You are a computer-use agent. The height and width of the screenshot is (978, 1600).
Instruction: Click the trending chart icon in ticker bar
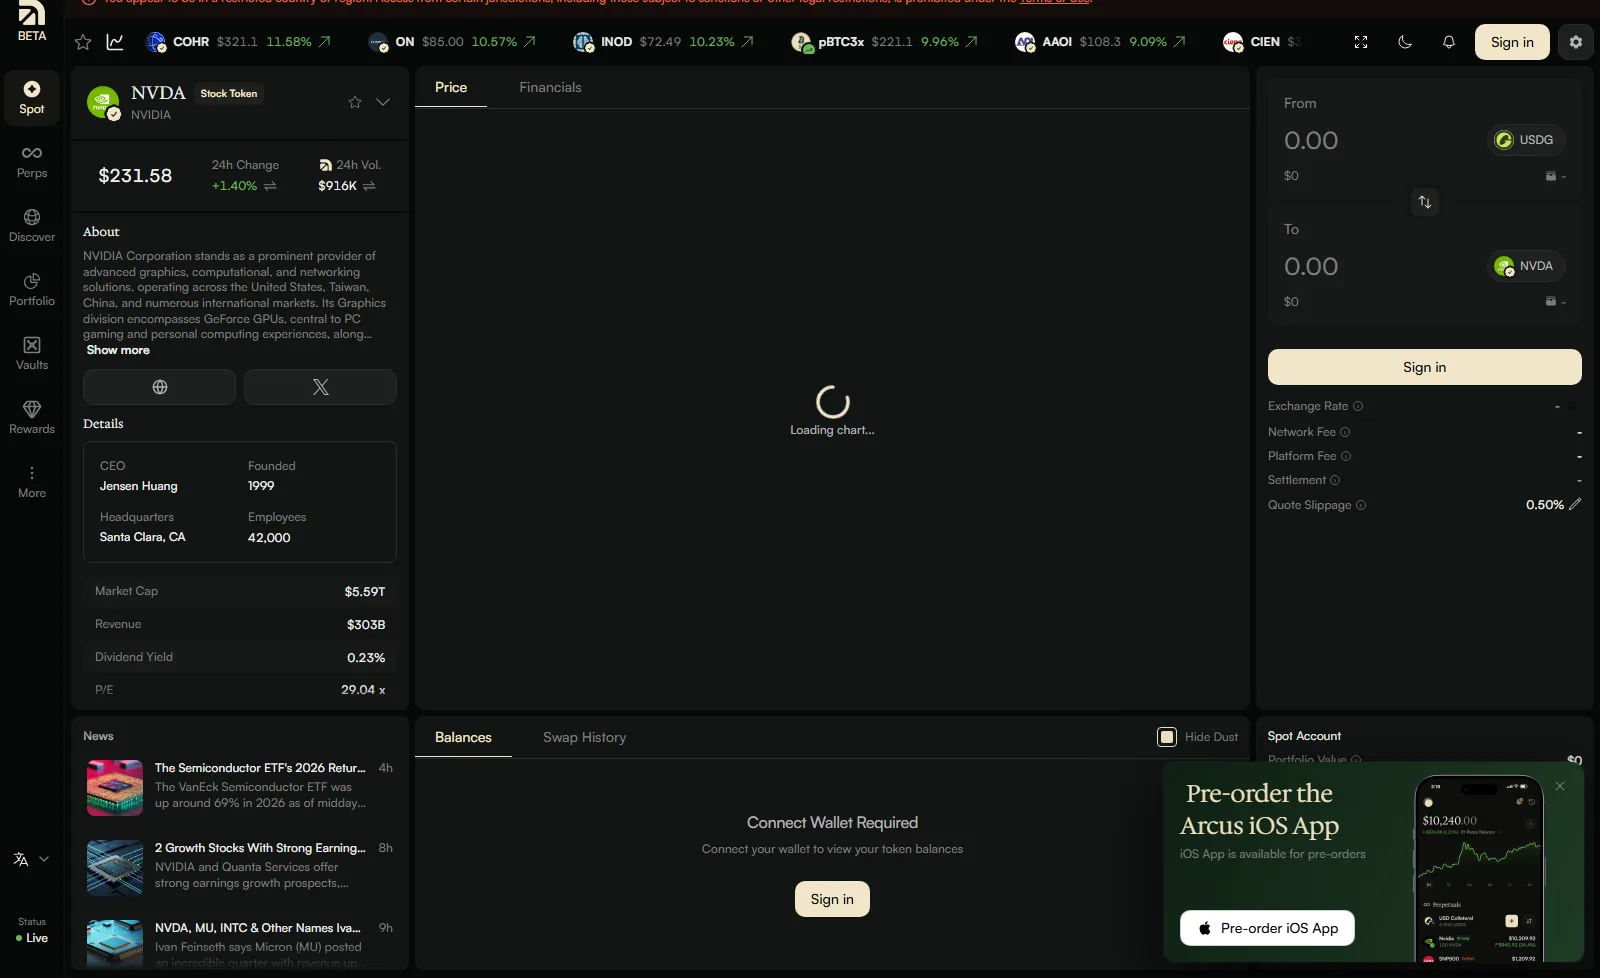[116, 42]
